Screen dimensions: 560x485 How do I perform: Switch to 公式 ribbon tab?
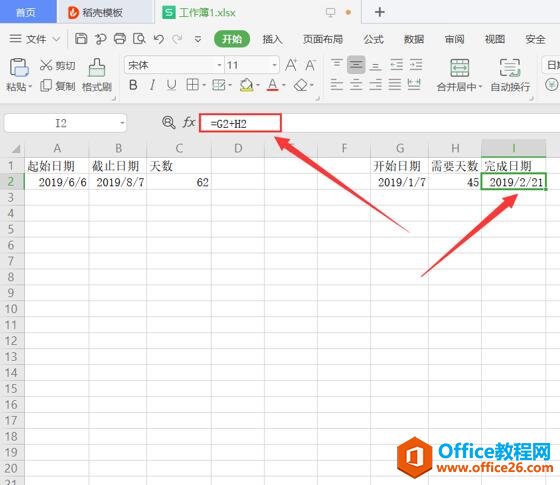(x=374, y=39)
